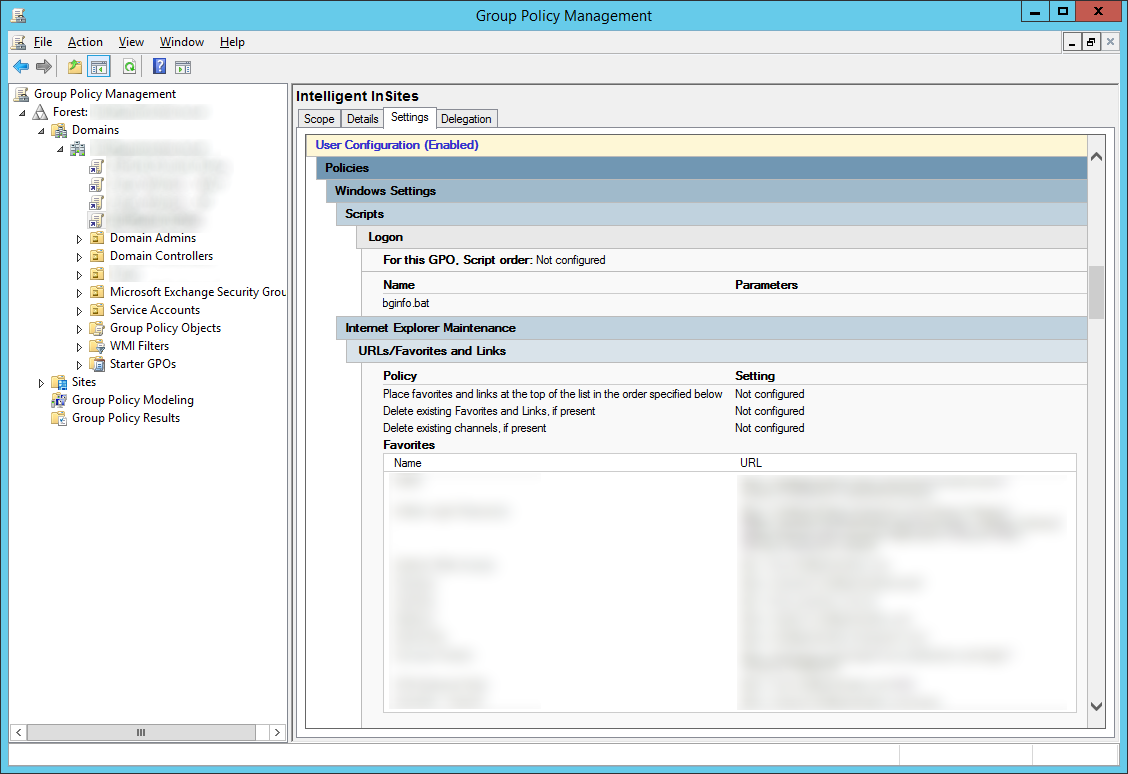Expand the WMI Filters node
The width and height of the screenshot is (1128, 774).
coord(79,347)
